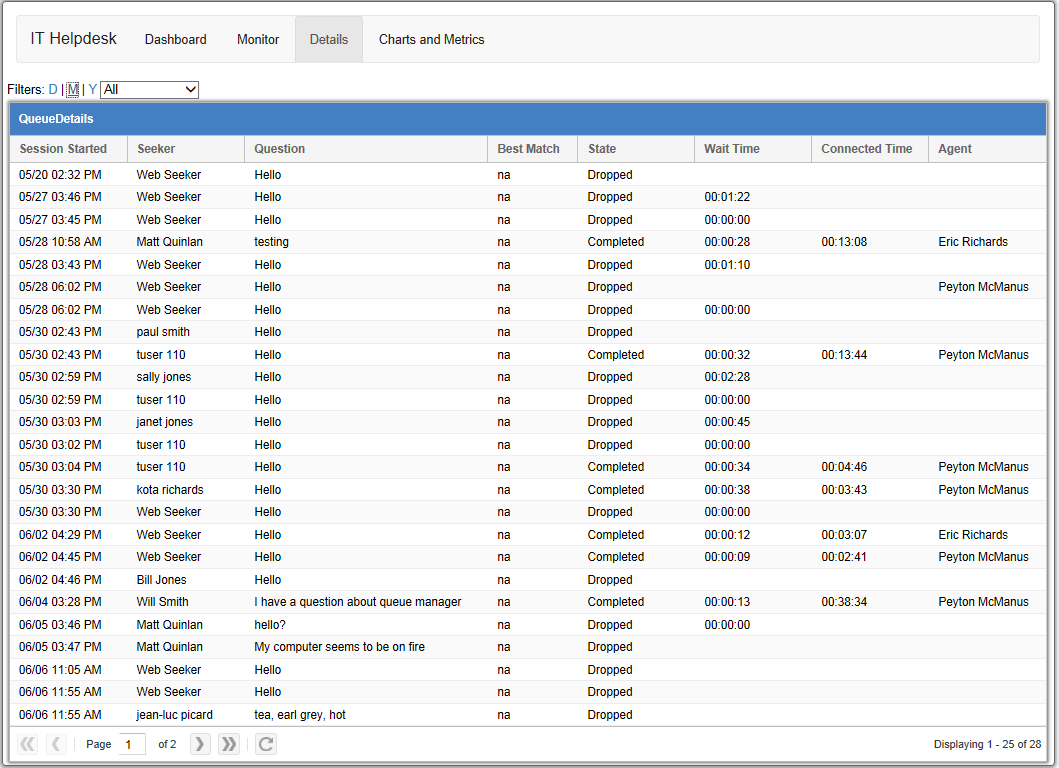
Task: Open Charts and Metrics tab
Action: 432,40
